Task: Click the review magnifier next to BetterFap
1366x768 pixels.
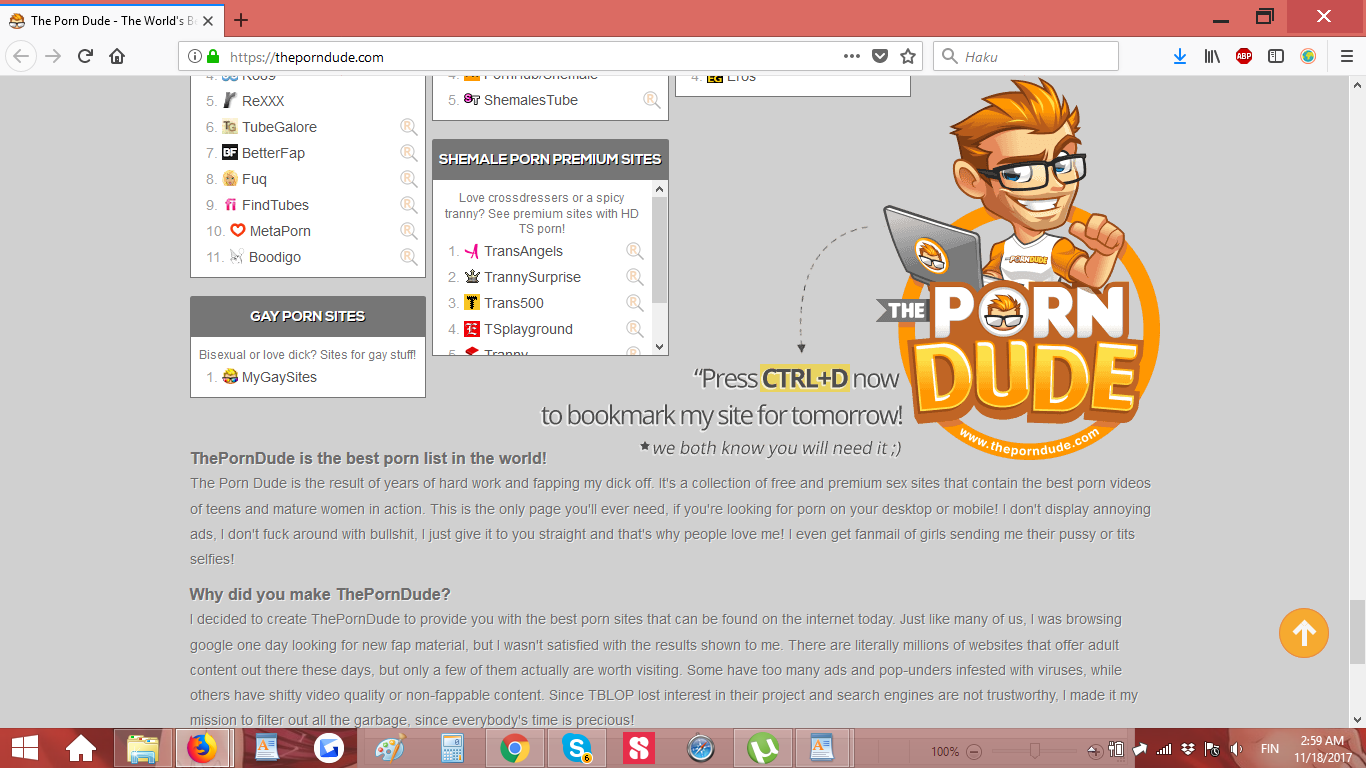Action: pyautogui.click(x=409, y=152)
